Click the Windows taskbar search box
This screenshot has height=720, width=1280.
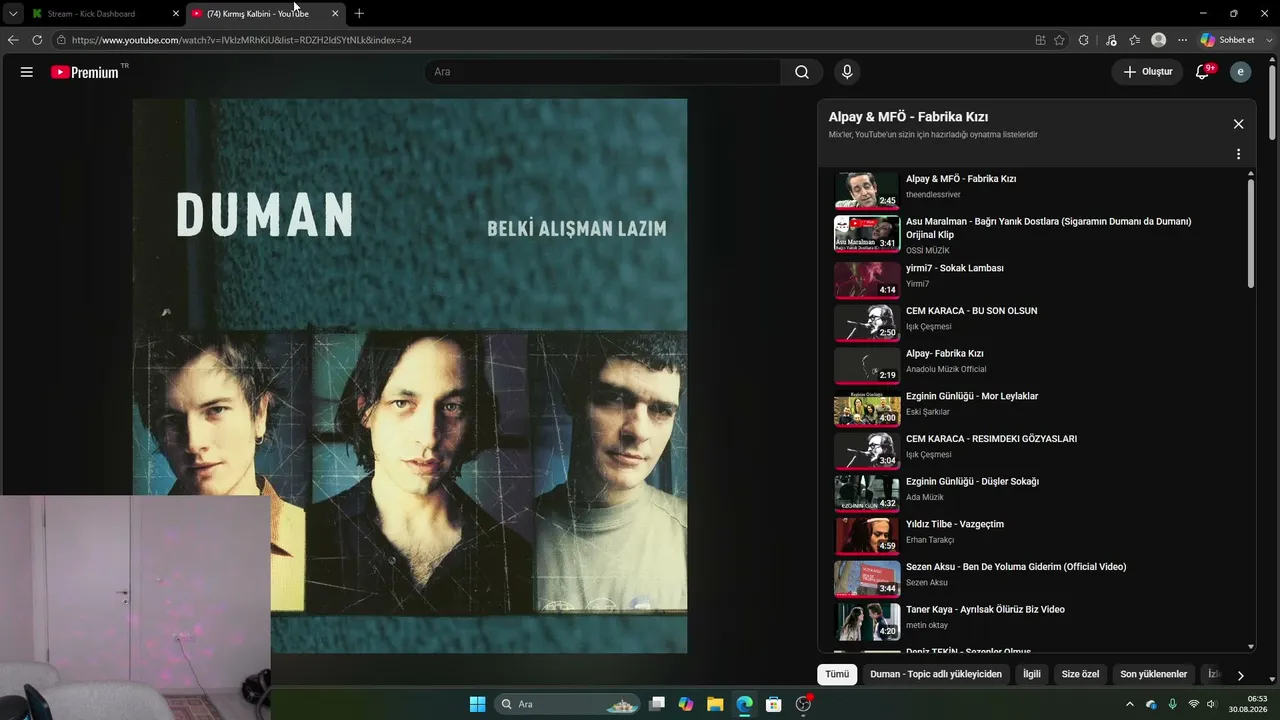[568, 704]
